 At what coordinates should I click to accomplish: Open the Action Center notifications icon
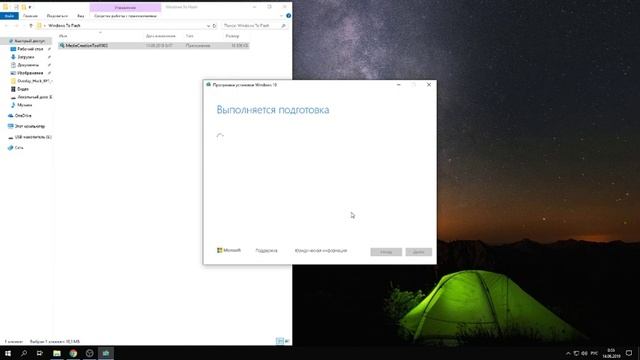pos(629,353)
